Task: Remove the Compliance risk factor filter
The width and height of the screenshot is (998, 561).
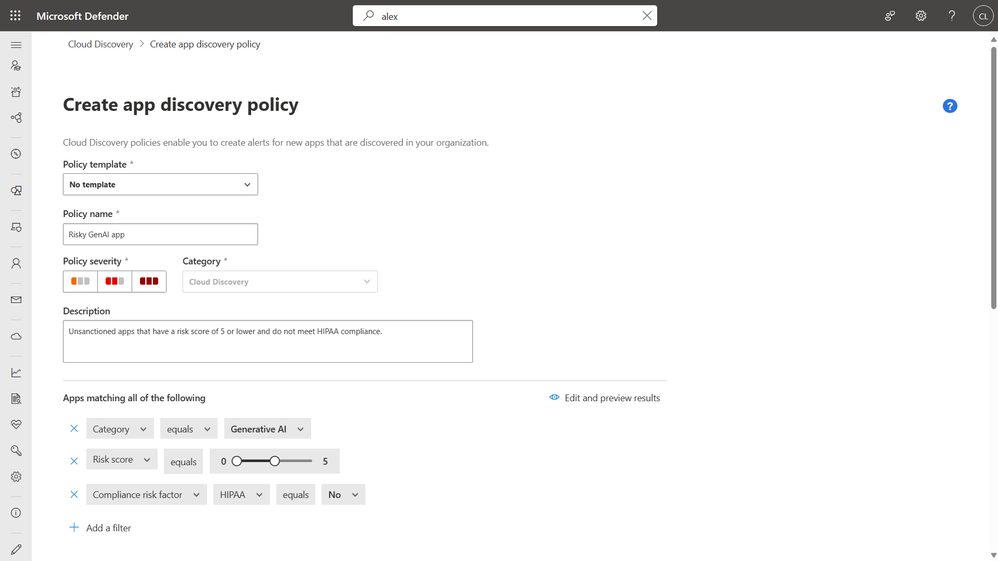Action: pos(74,495)
